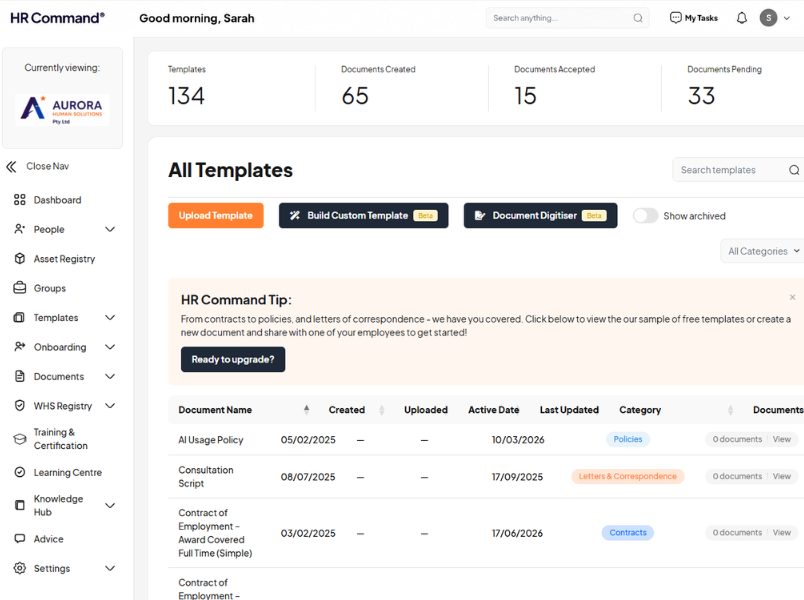This screenshot has width=804, height=600.
Task: Click the People person icon
Action: tap(19, 229)
